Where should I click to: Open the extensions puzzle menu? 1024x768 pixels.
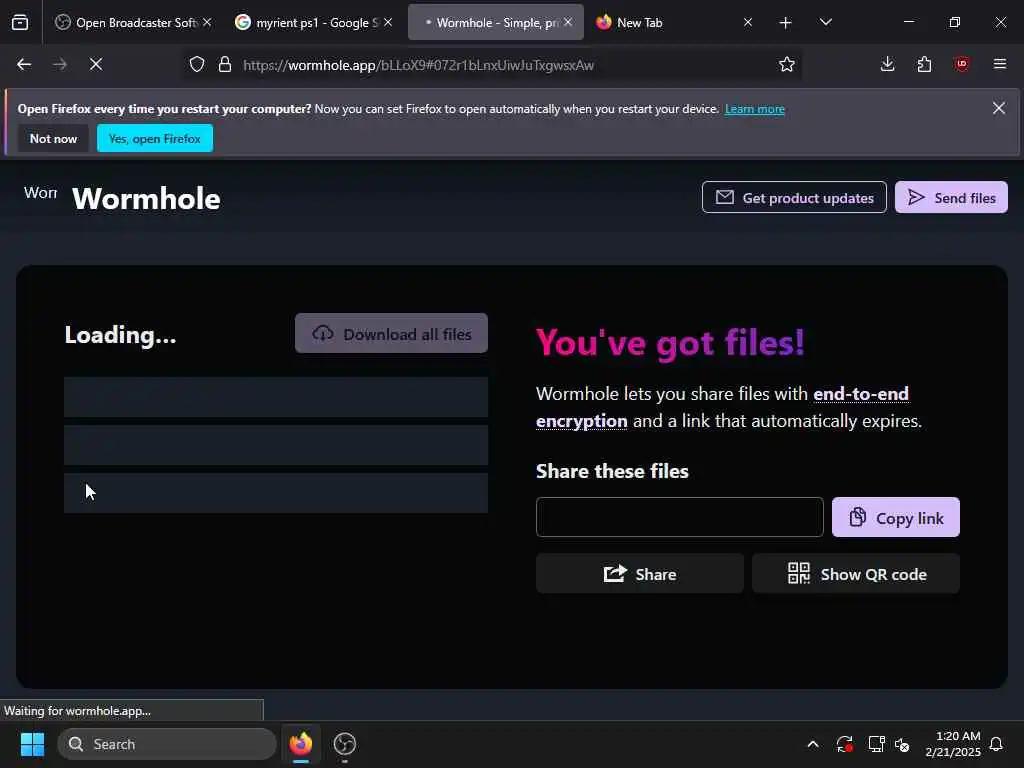[924, 64]
